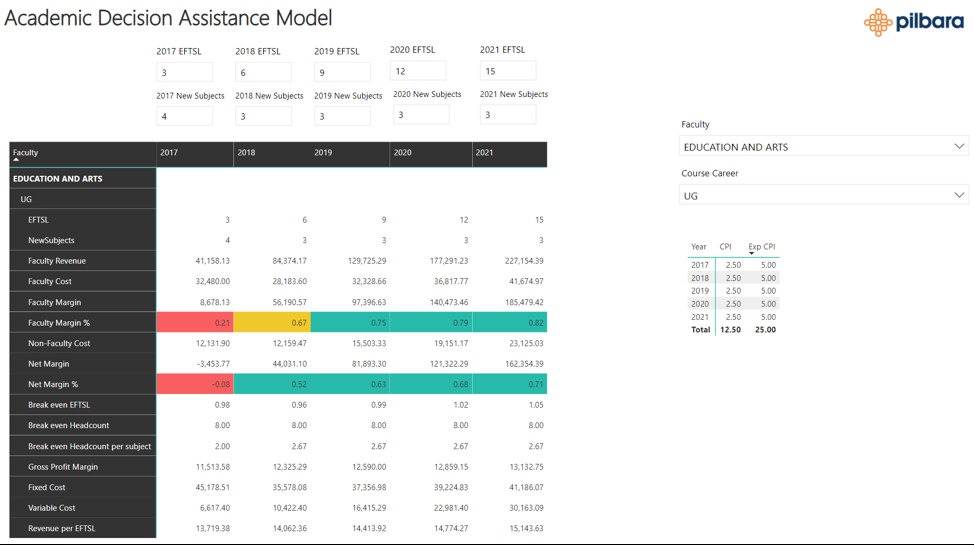The height and width of the screenshot is (545, 974).
Task: Select the Fixed Cost row header
Action: (83, 487)
